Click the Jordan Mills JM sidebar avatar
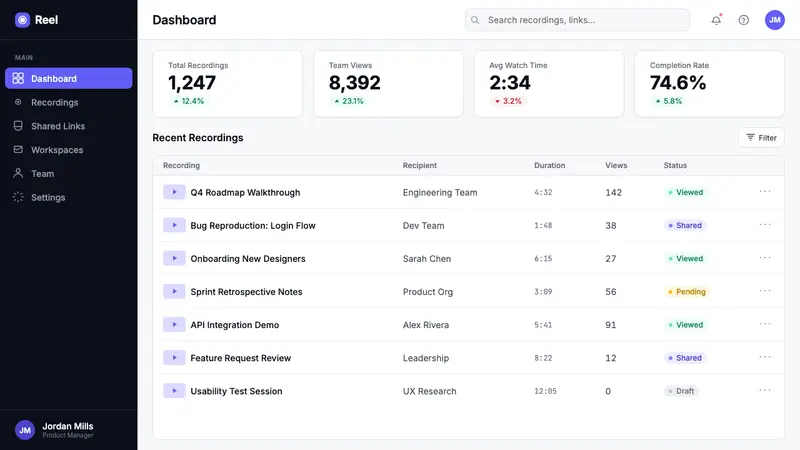The width and height of the screenshot is (800, 450). point(24,430)
